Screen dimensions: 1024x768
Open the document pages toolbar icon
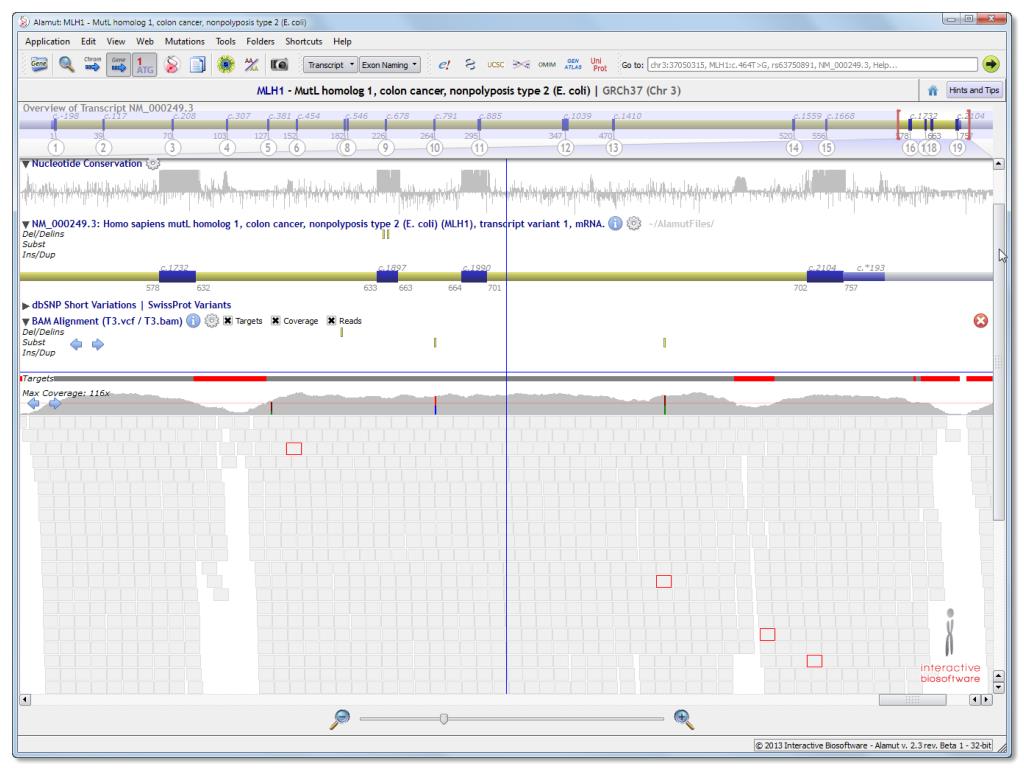pos(198,65)
